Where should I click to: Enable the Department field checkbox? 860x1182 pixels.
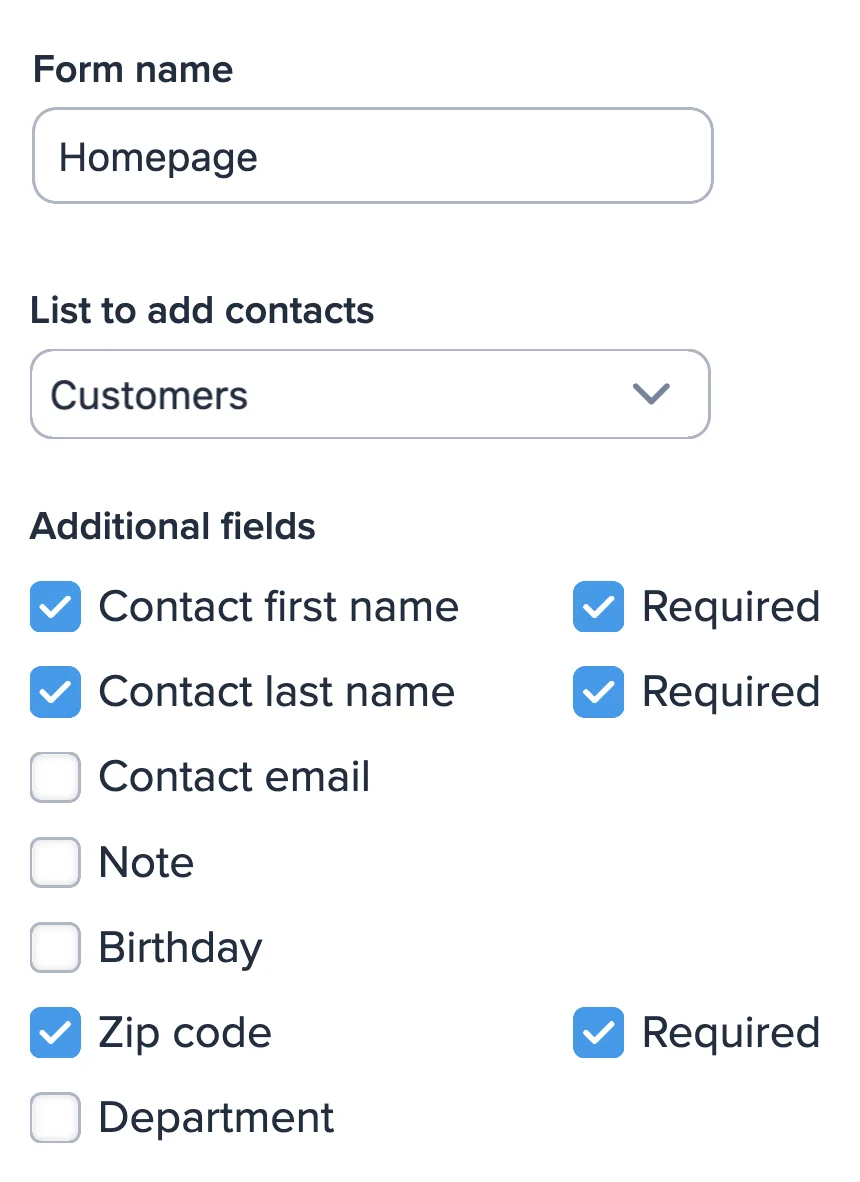(55, 1117)
